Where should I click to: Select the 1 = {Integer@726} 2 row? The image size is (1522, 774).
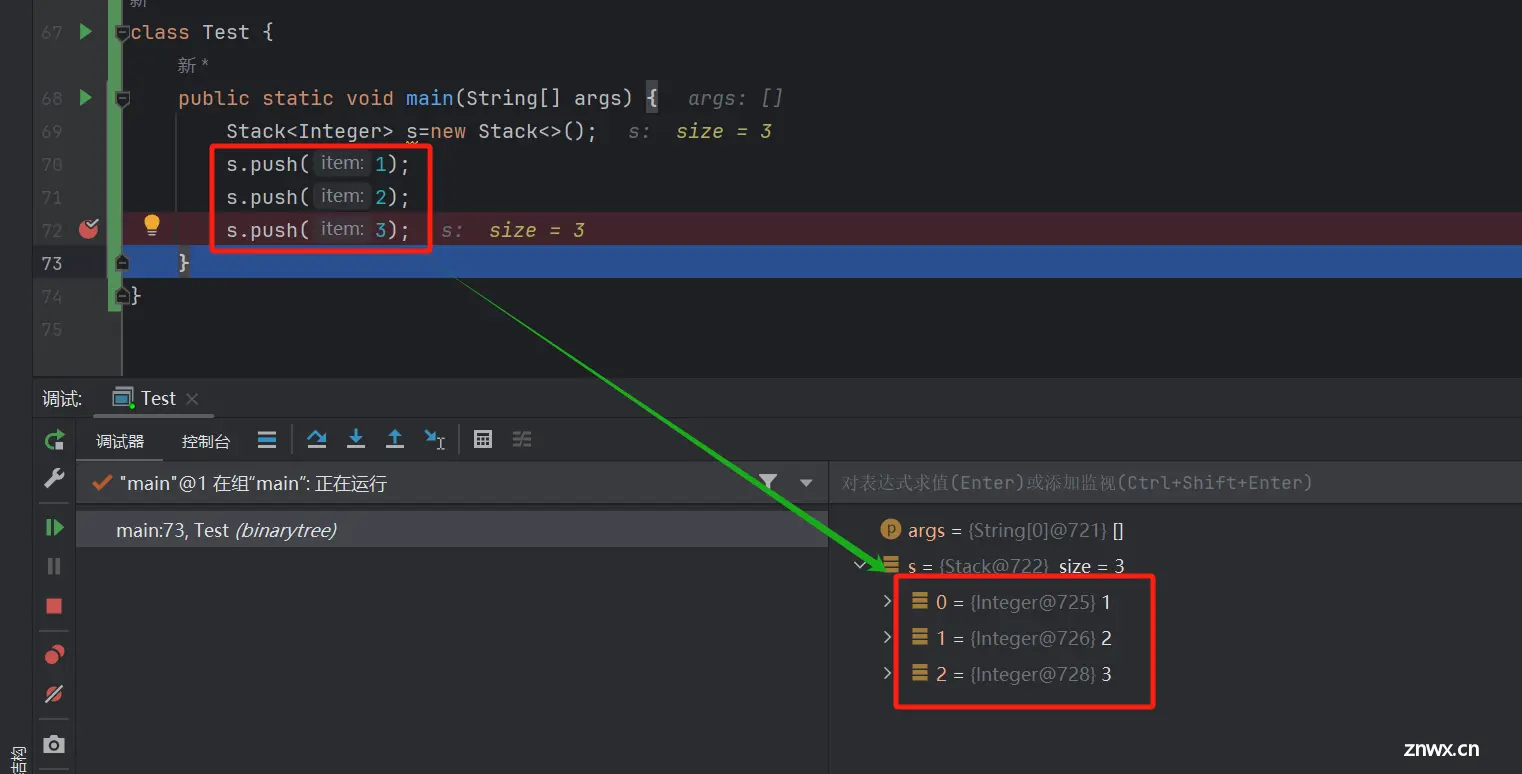tap(1011, 638)
